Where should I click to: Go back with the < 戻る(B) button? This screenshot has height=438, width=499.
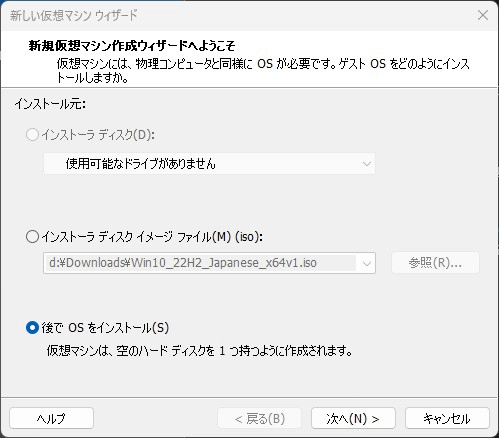[260, 418]
